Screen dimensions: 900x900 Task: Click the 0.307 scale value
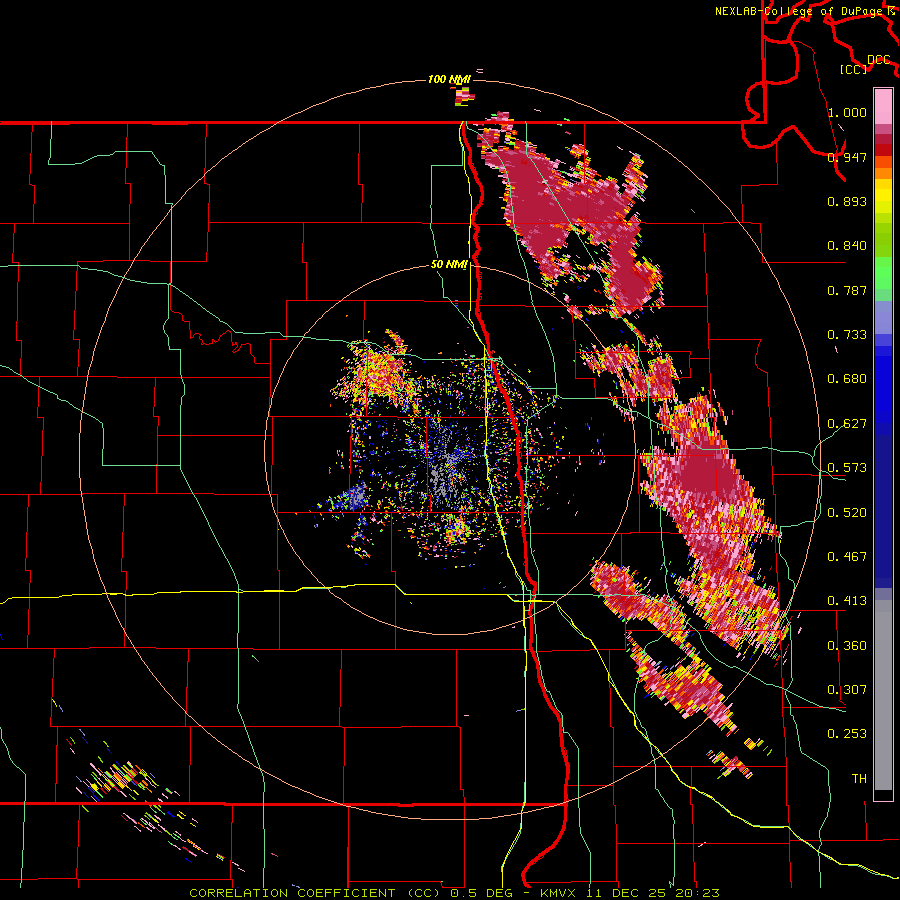[x=847, y=690]
